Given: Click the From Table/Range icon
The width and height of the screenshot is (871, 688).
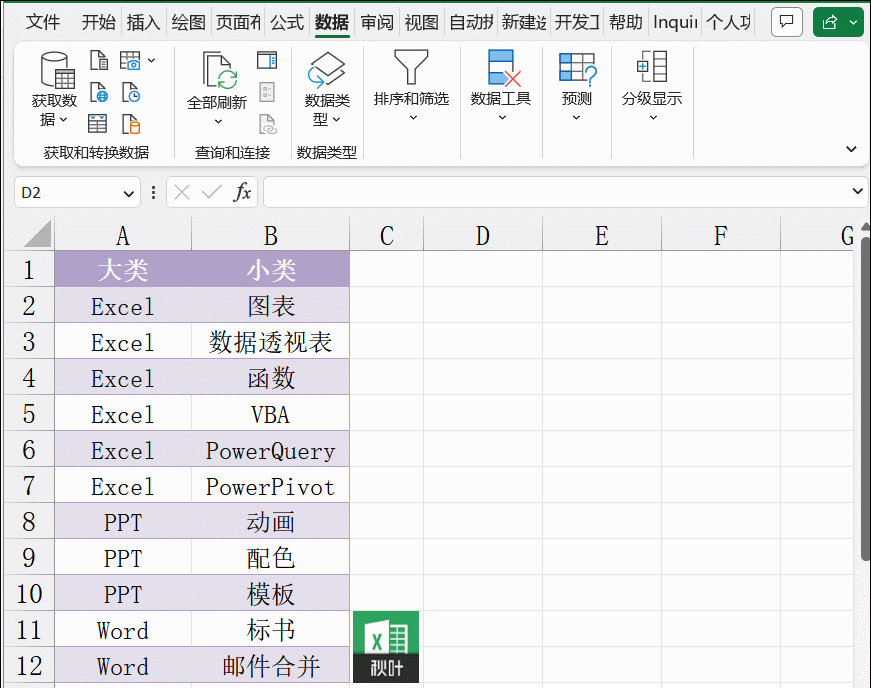Looking at the screenshot, I should click(x=98, y=124).
